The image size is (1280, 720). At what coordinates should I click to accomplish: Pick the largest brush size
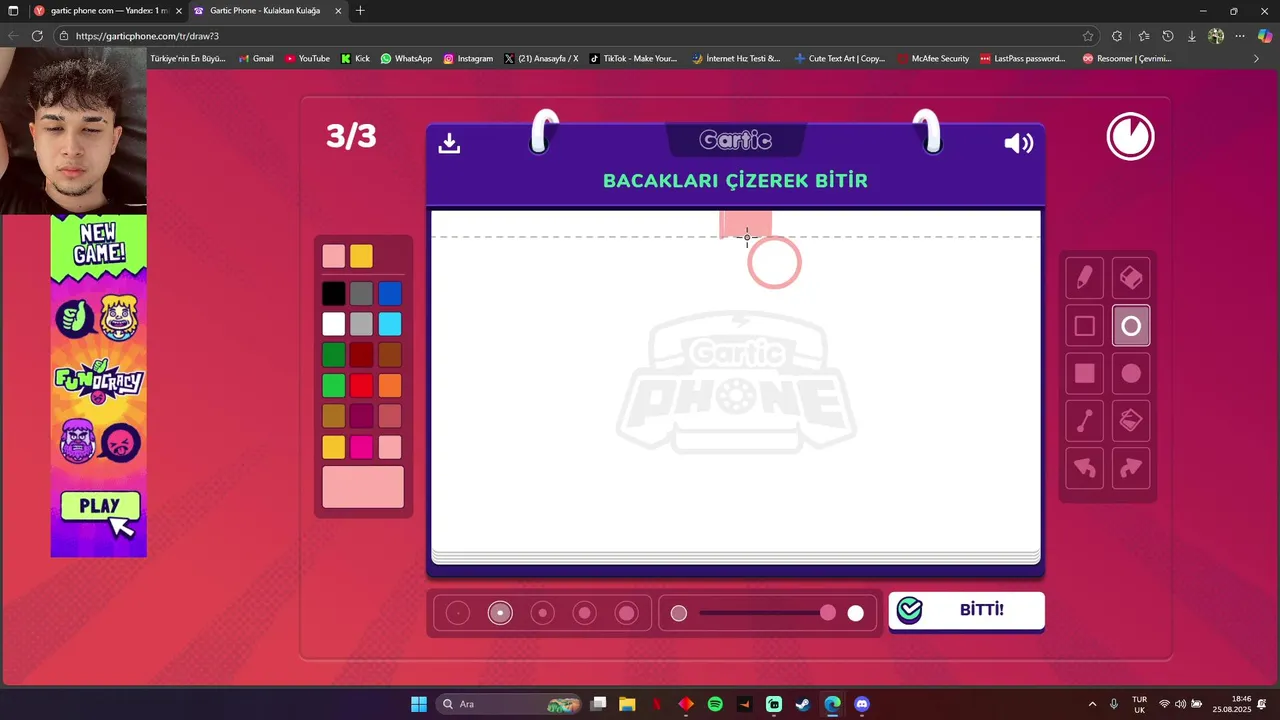pos(627,613)
